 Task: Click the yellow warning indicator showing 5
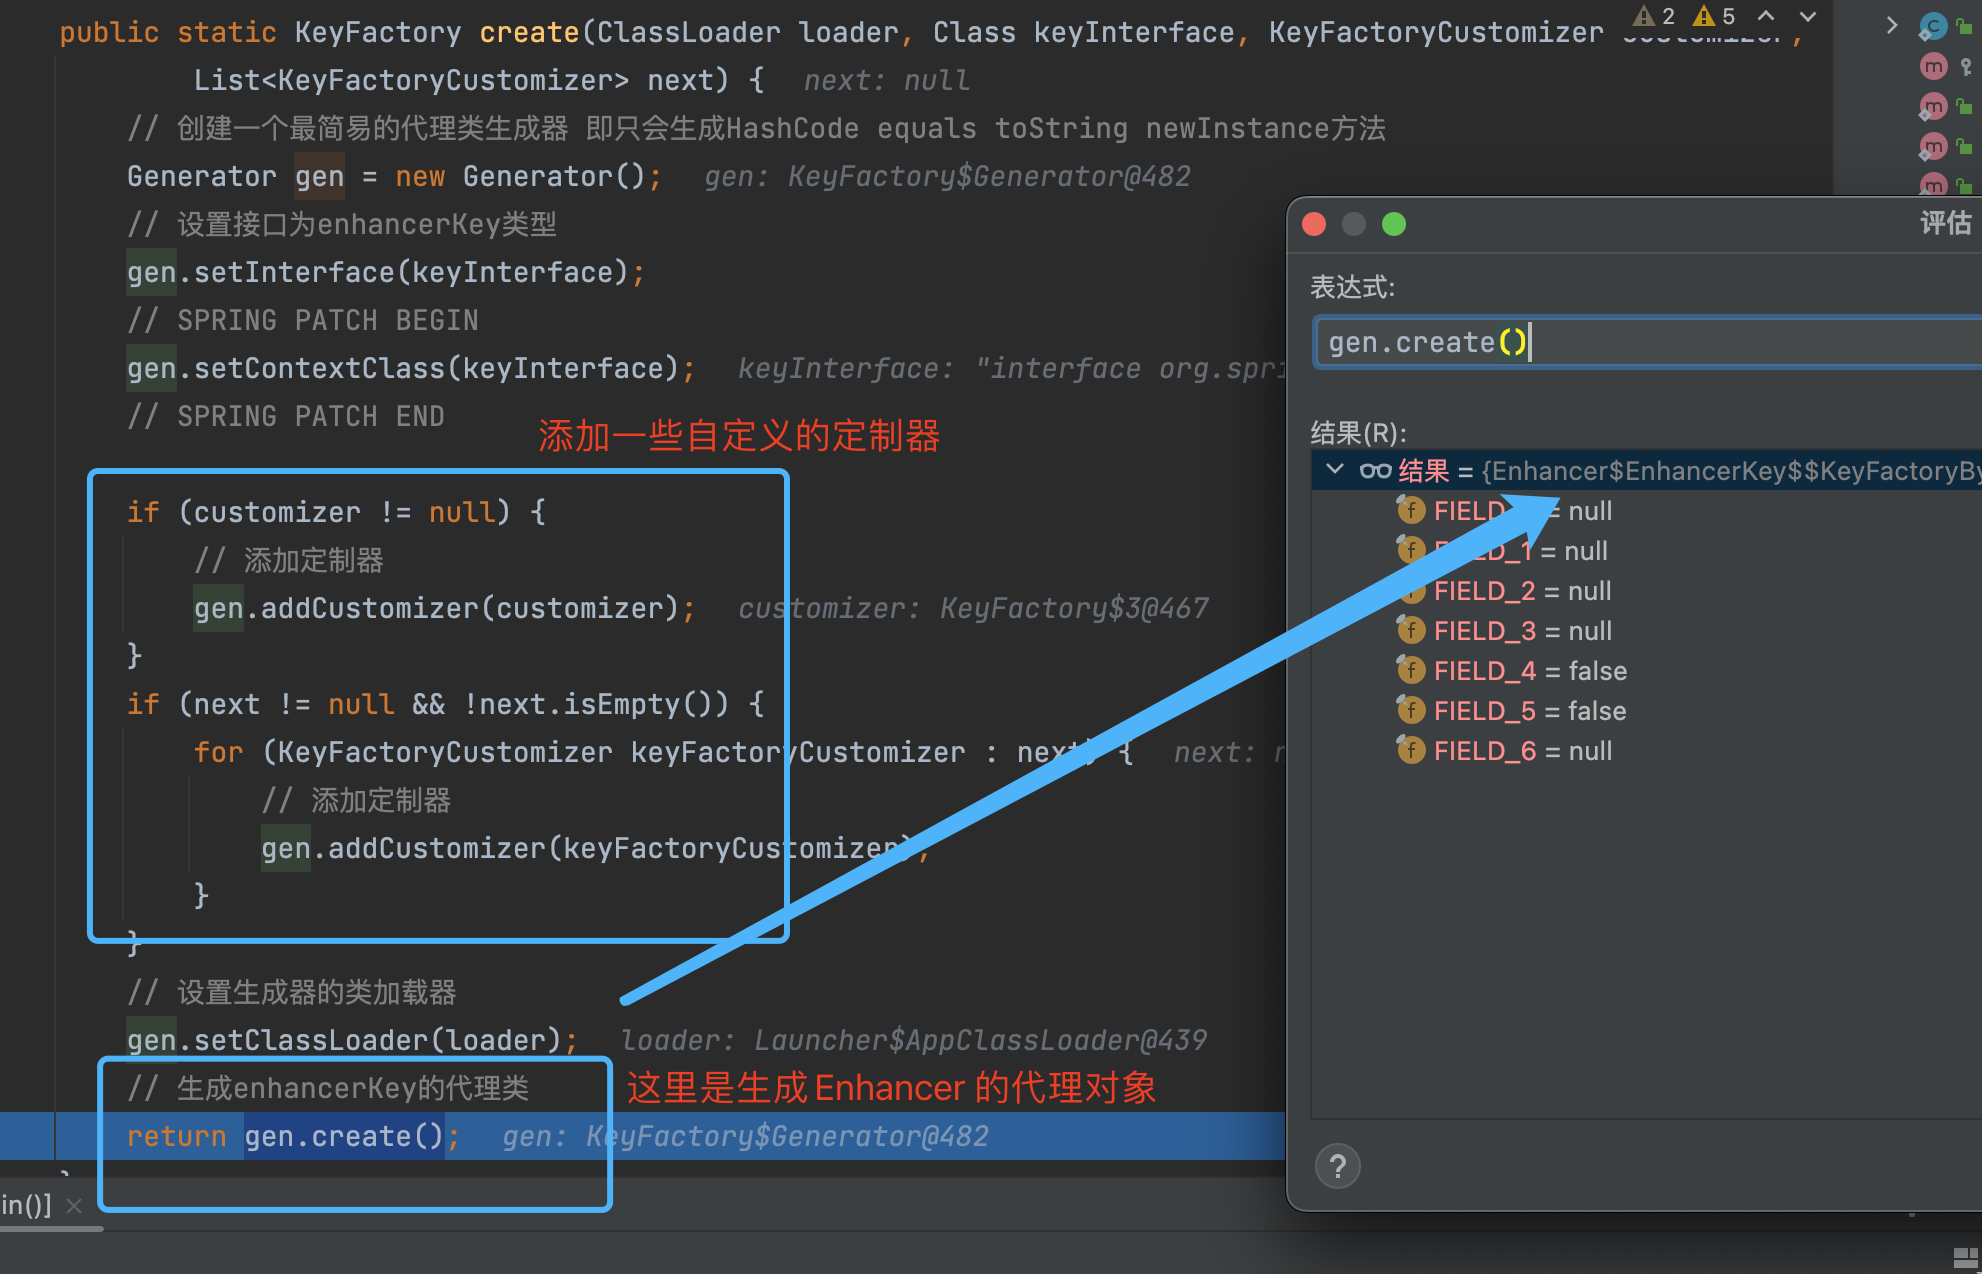click(1714, 16)
